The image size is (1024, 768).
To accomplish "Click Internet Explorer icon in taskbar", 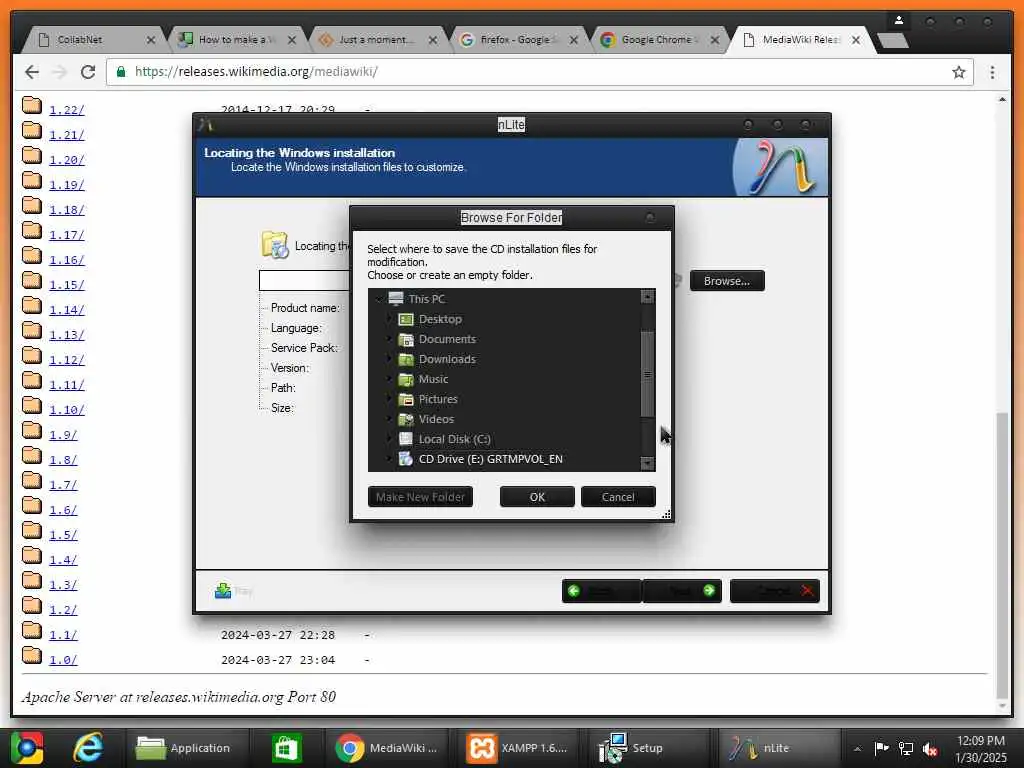I will click(88, 748).
